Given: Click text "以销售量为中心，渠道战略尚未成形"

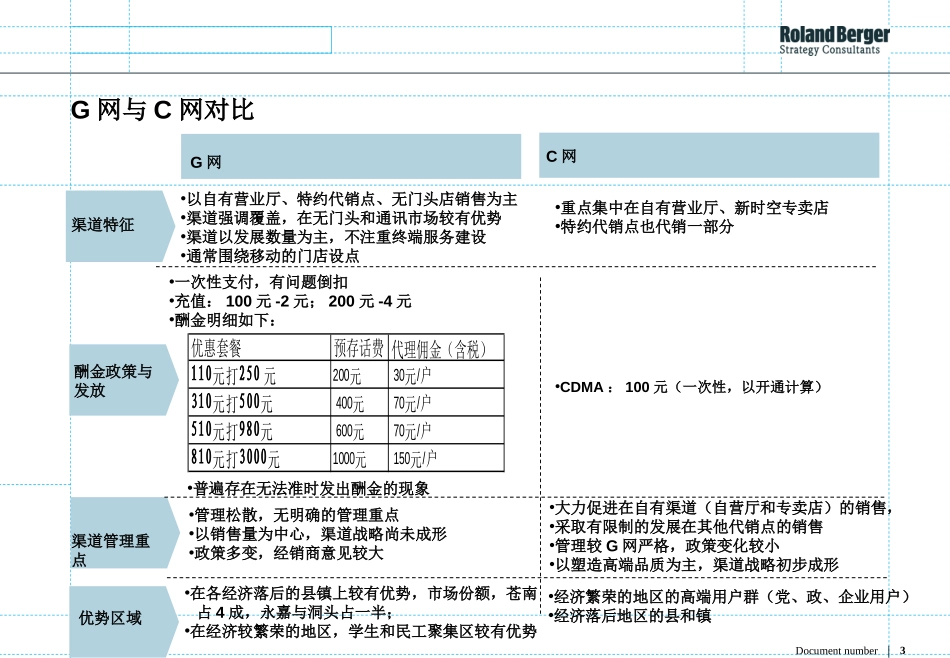Looking at the screenshot, I should click(320, 534).
